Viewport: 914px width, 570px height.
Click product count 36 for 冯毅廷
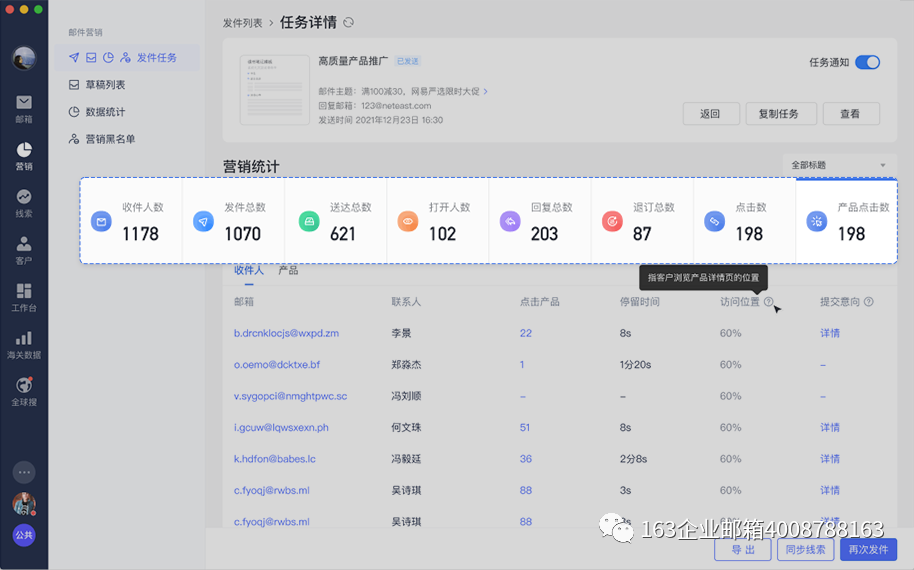coord(526,459)
